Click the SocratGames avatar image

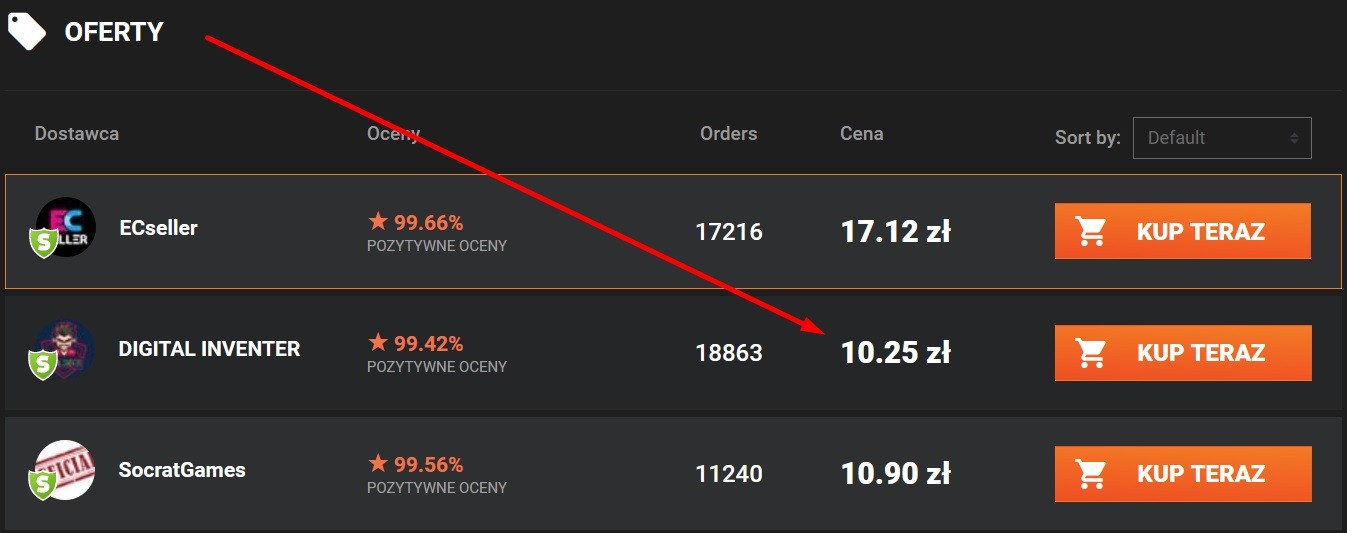(x=66, y=470)
